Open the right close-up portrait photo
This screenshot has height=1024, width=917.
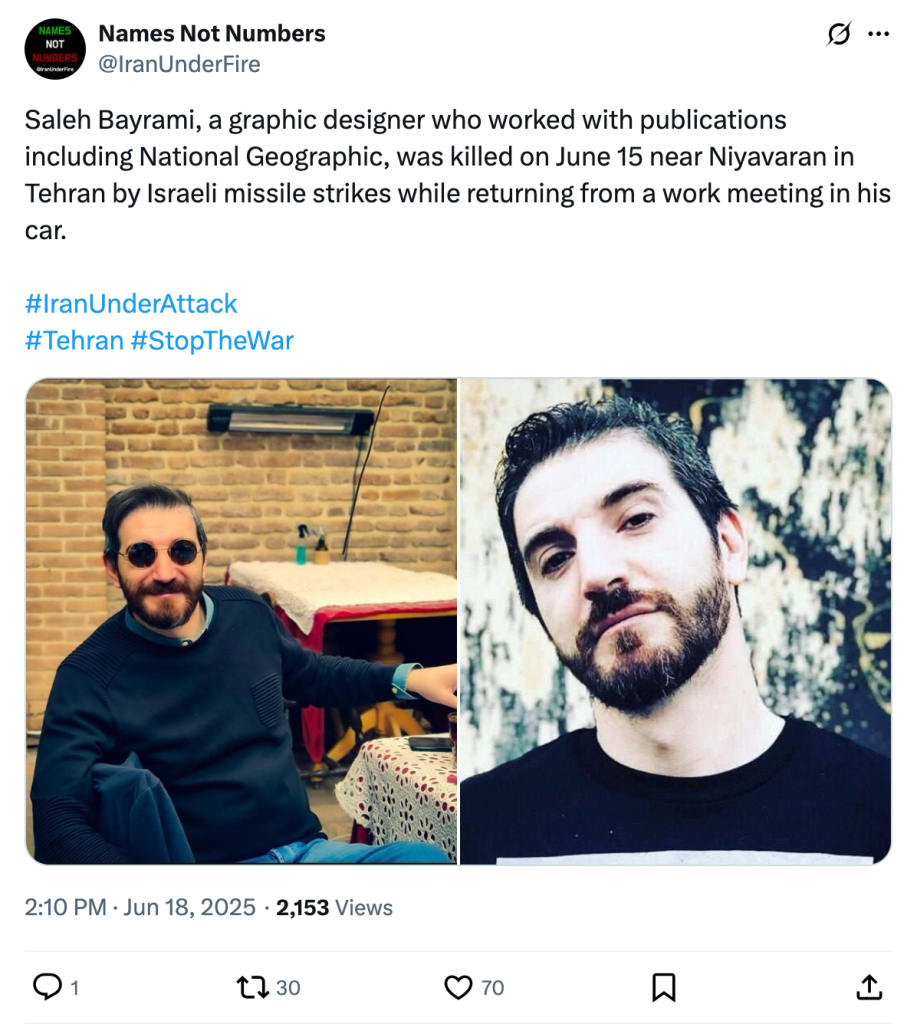[x=675, y=621]
